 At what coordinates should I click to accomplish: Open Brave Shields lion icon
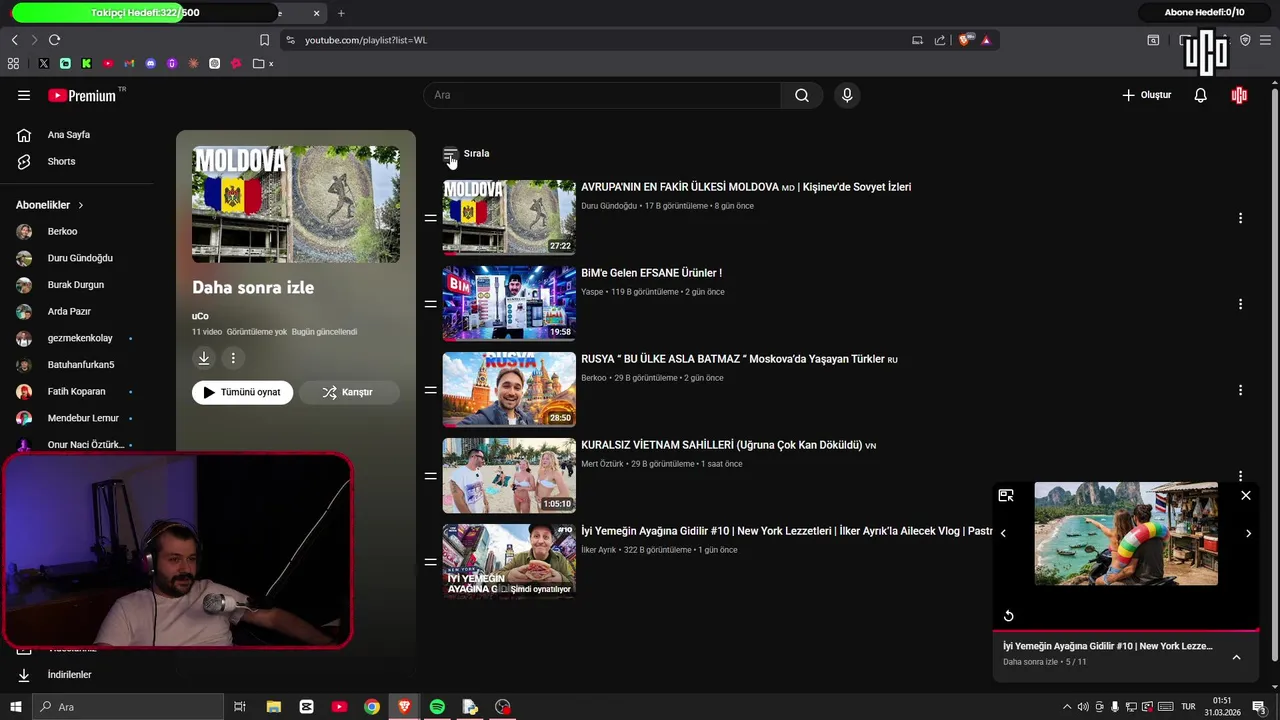964,40
